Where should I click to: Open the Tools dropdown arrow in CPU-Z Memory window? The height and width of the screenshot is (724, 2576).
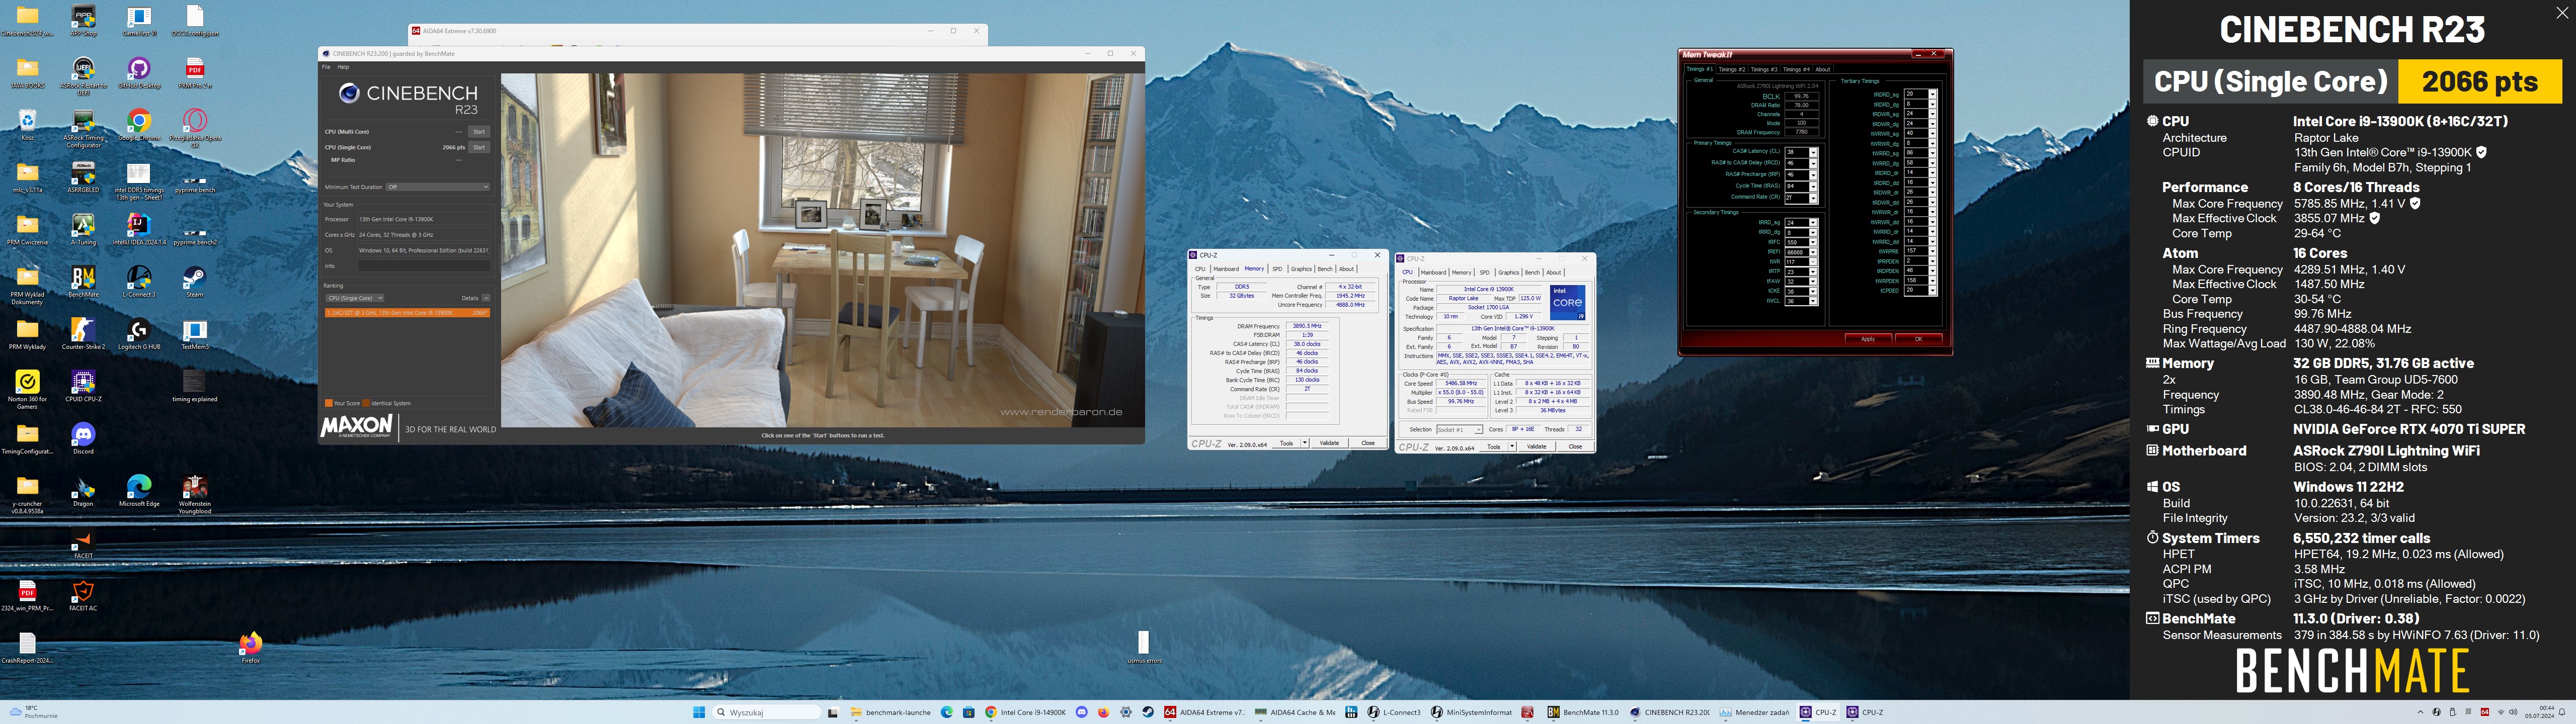(1304, 443)
